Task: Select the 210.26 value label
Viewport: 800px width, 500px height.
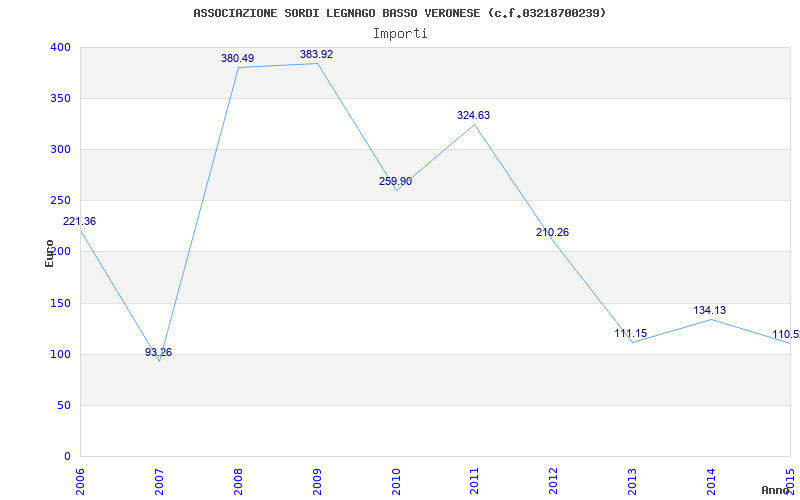Action: (552, 232)
